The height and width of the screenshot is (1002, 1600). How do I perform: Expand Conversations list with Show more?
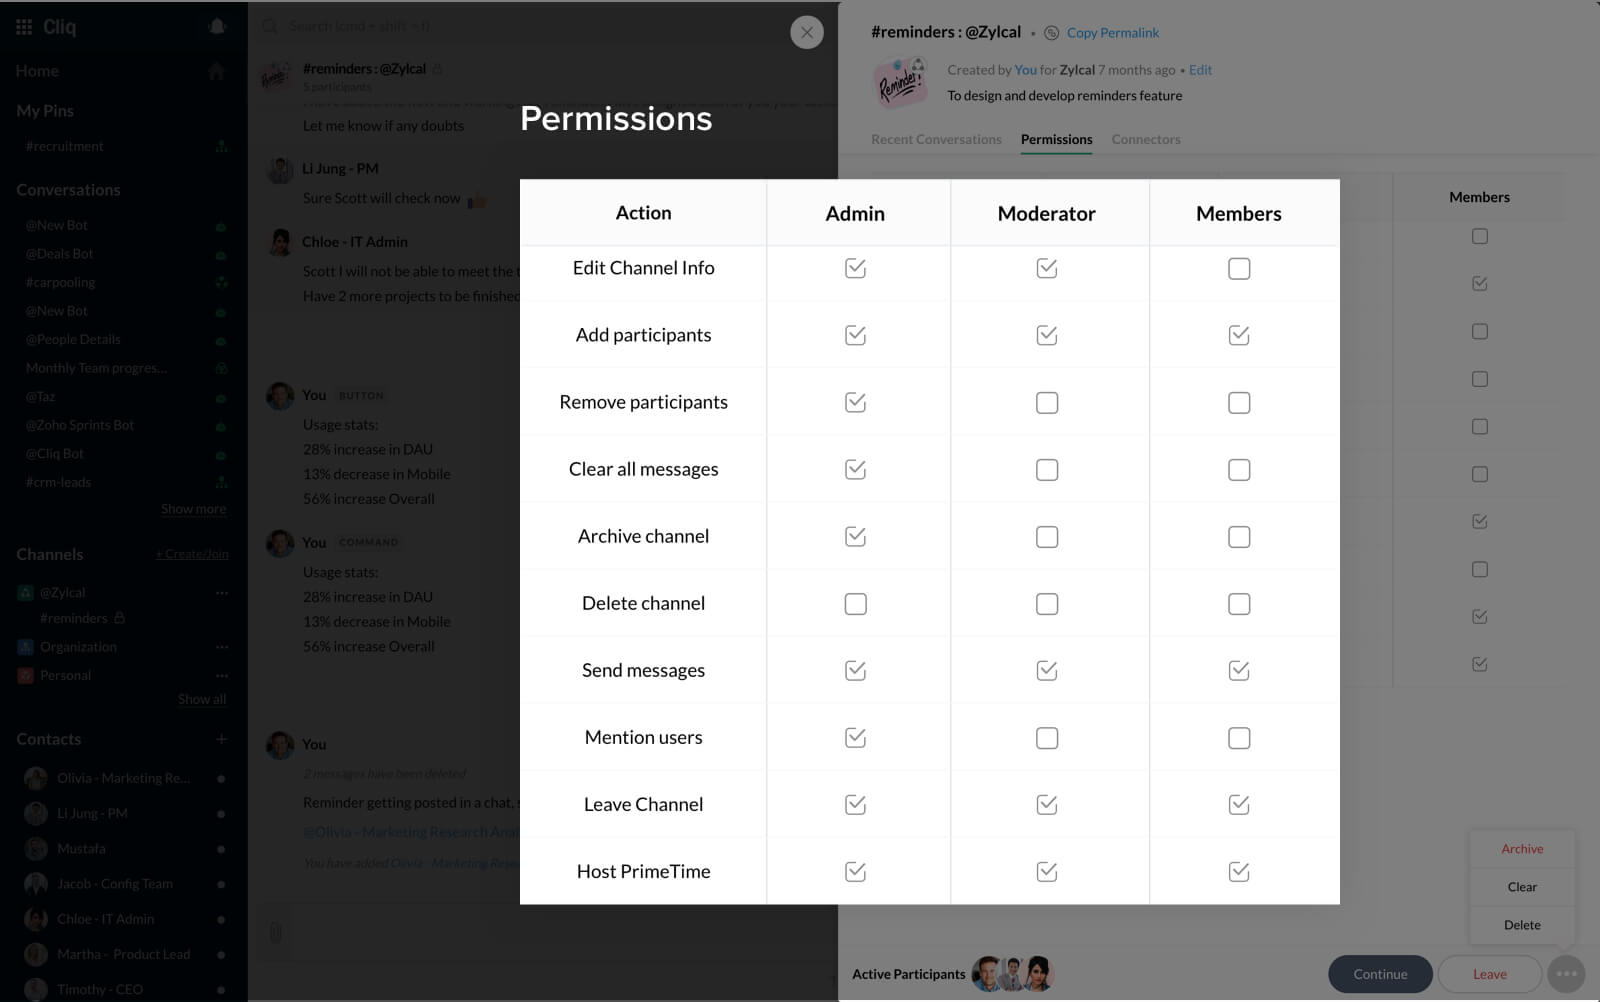click(x=193, y=509)
